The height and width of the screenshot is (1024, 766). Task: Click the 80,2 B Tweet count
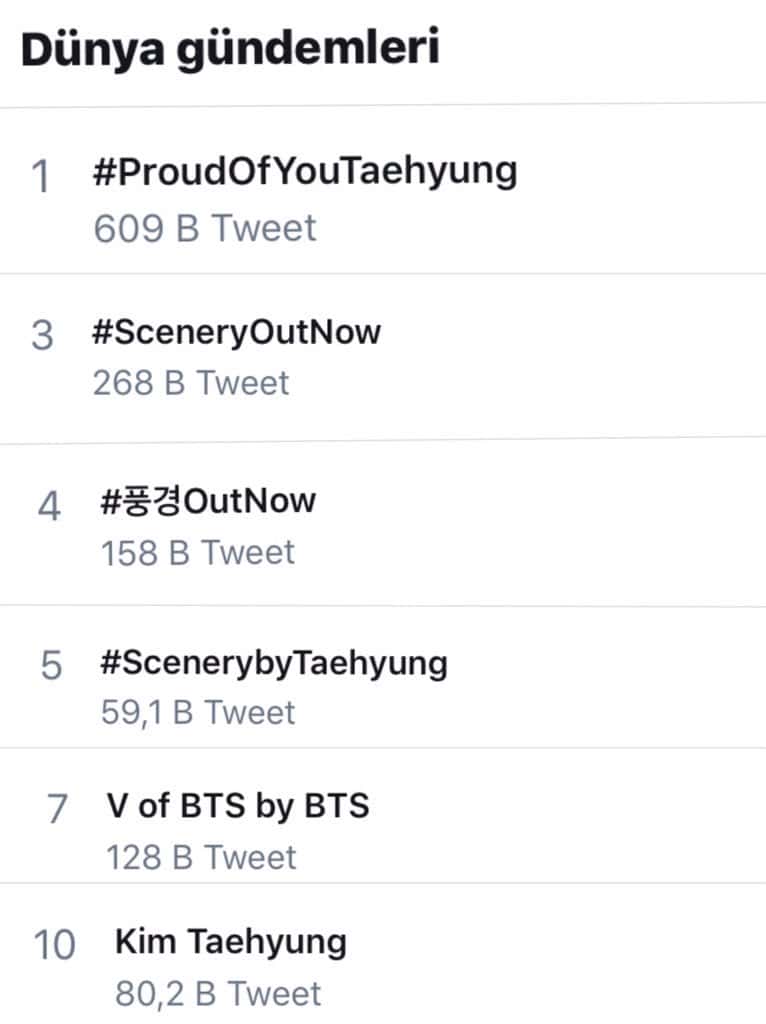click(x=218, y=994)
